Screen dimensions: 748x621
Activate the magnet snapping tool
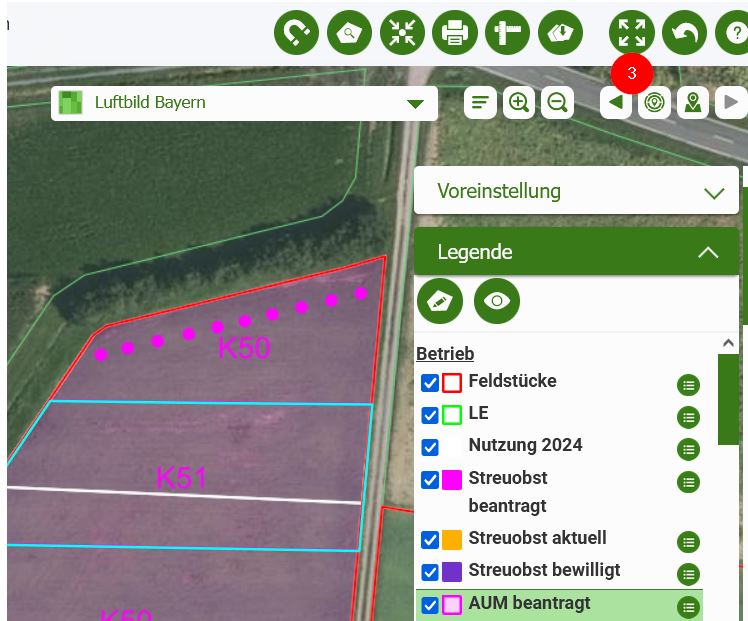(x=297, y=33)
